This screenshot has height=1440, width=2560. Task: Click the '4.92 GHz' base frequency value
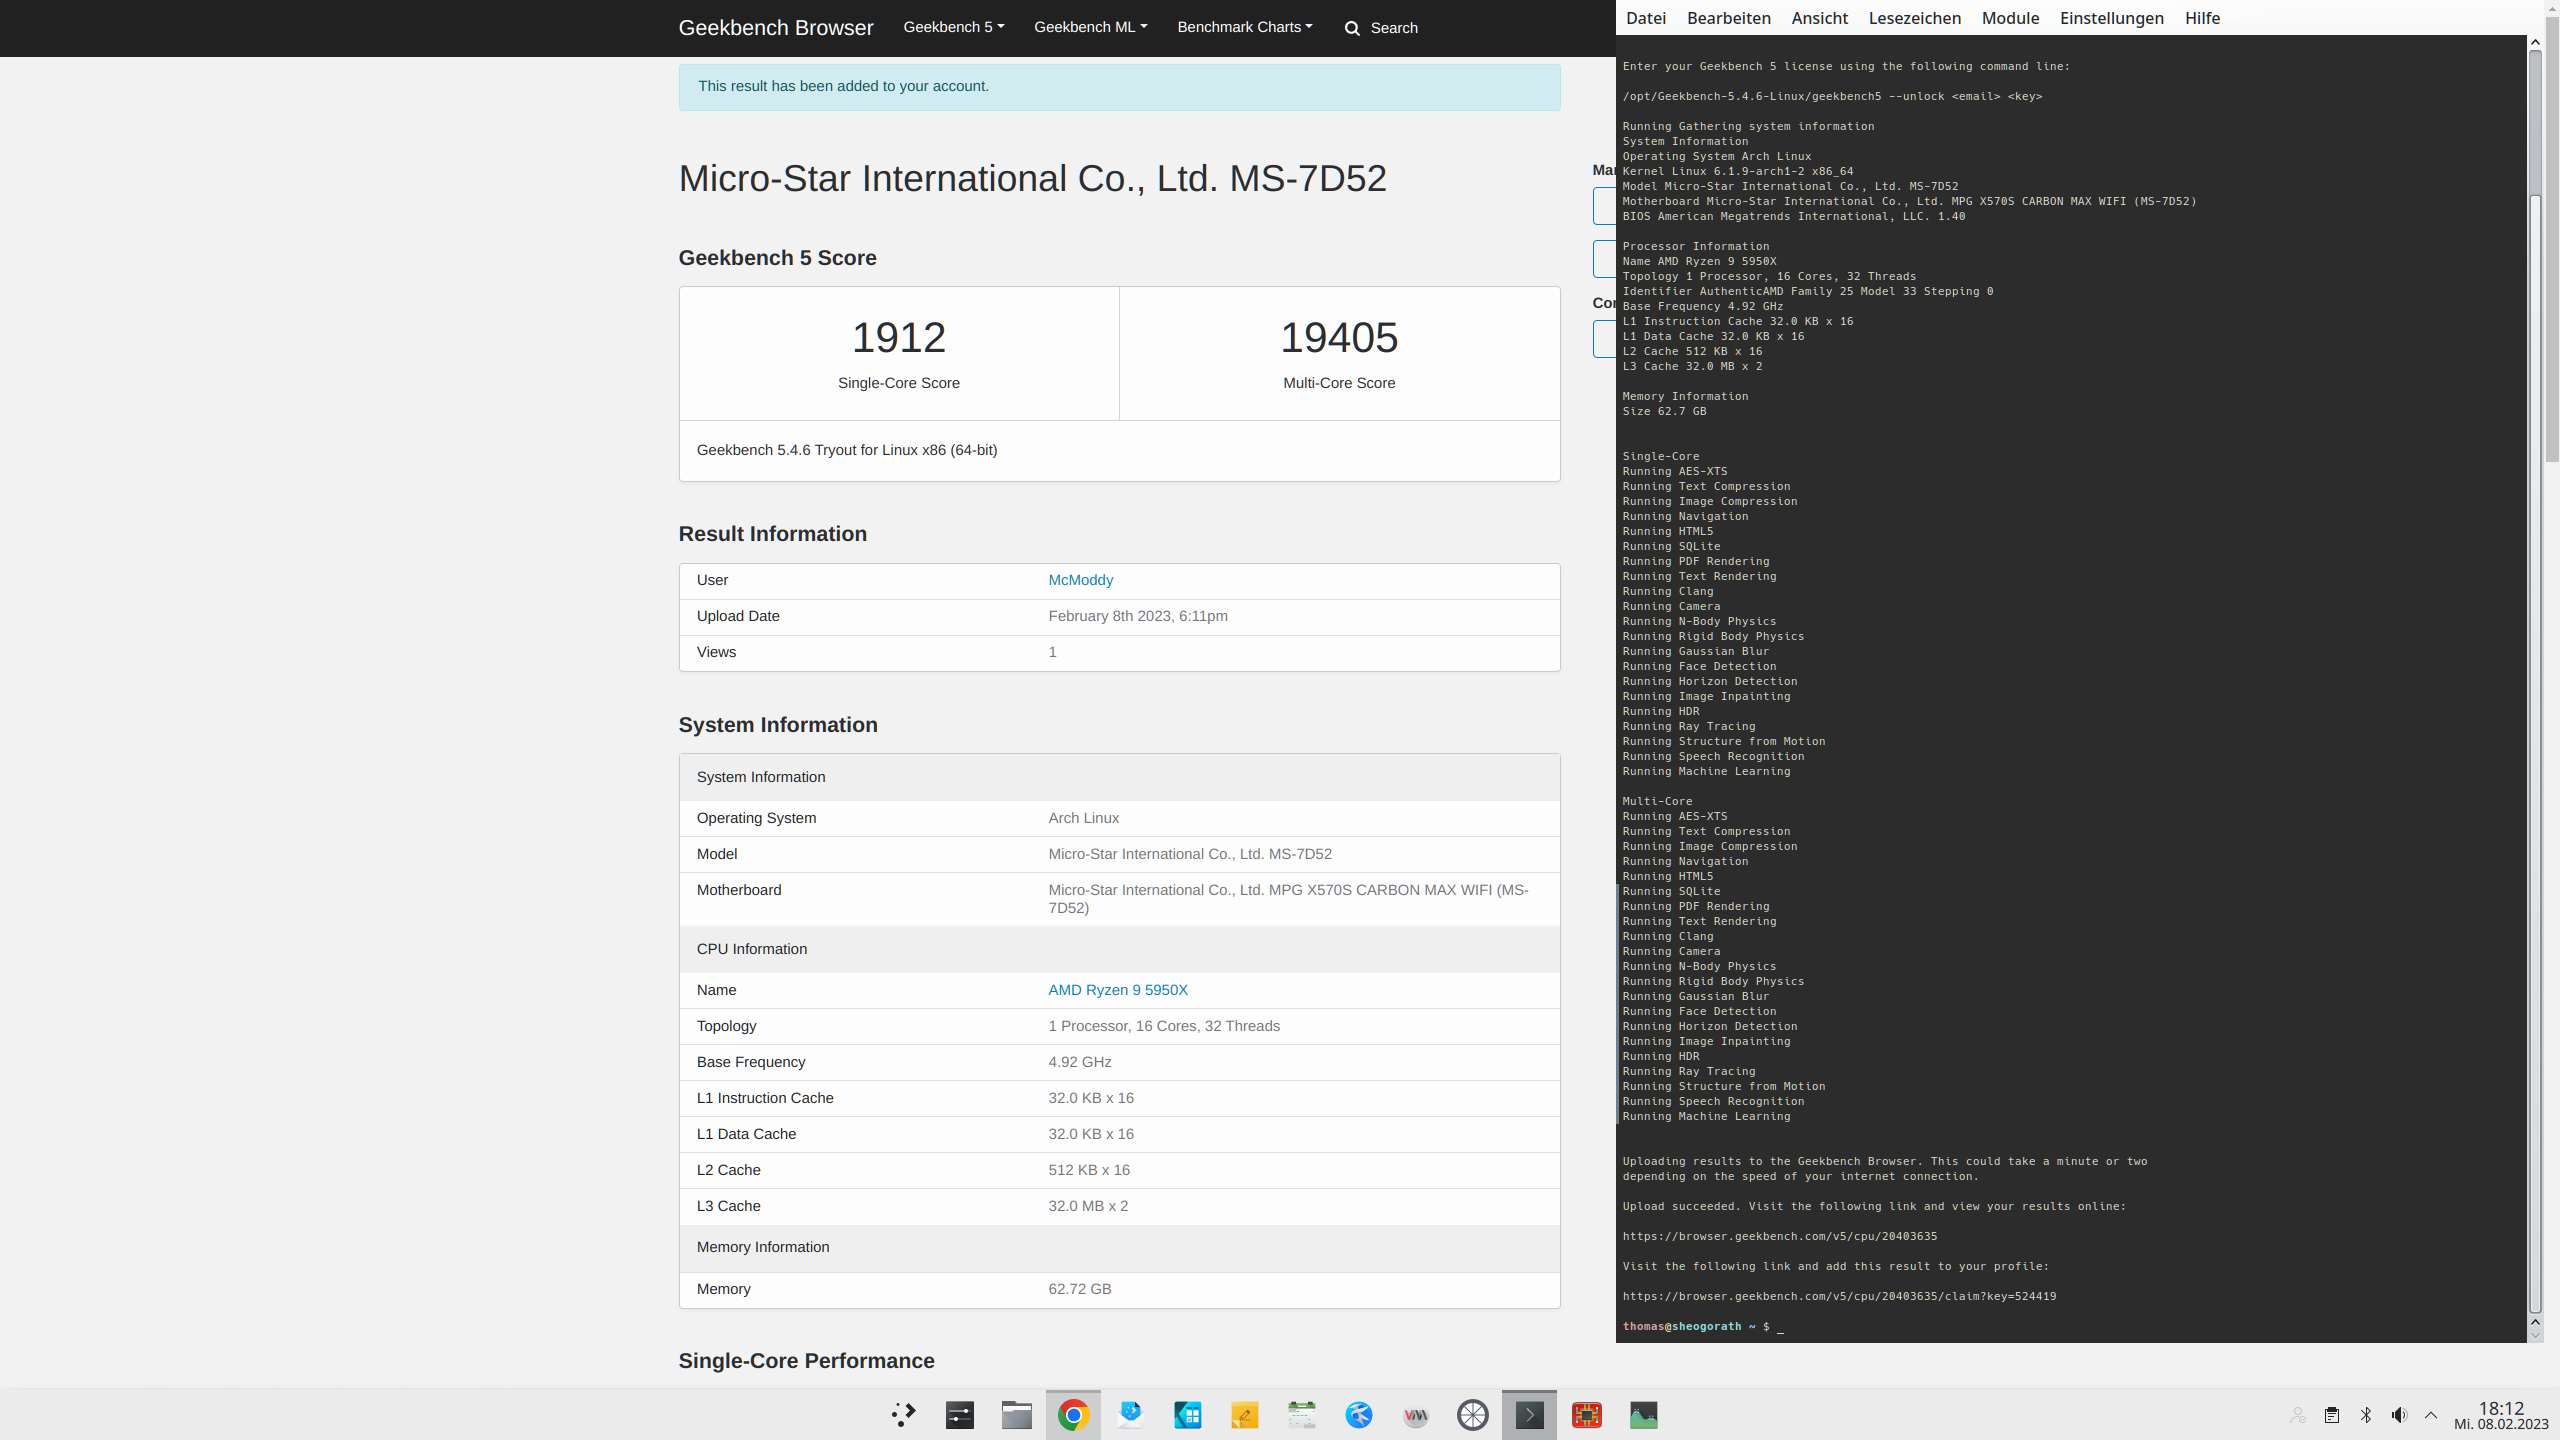click(1080, 1062)
